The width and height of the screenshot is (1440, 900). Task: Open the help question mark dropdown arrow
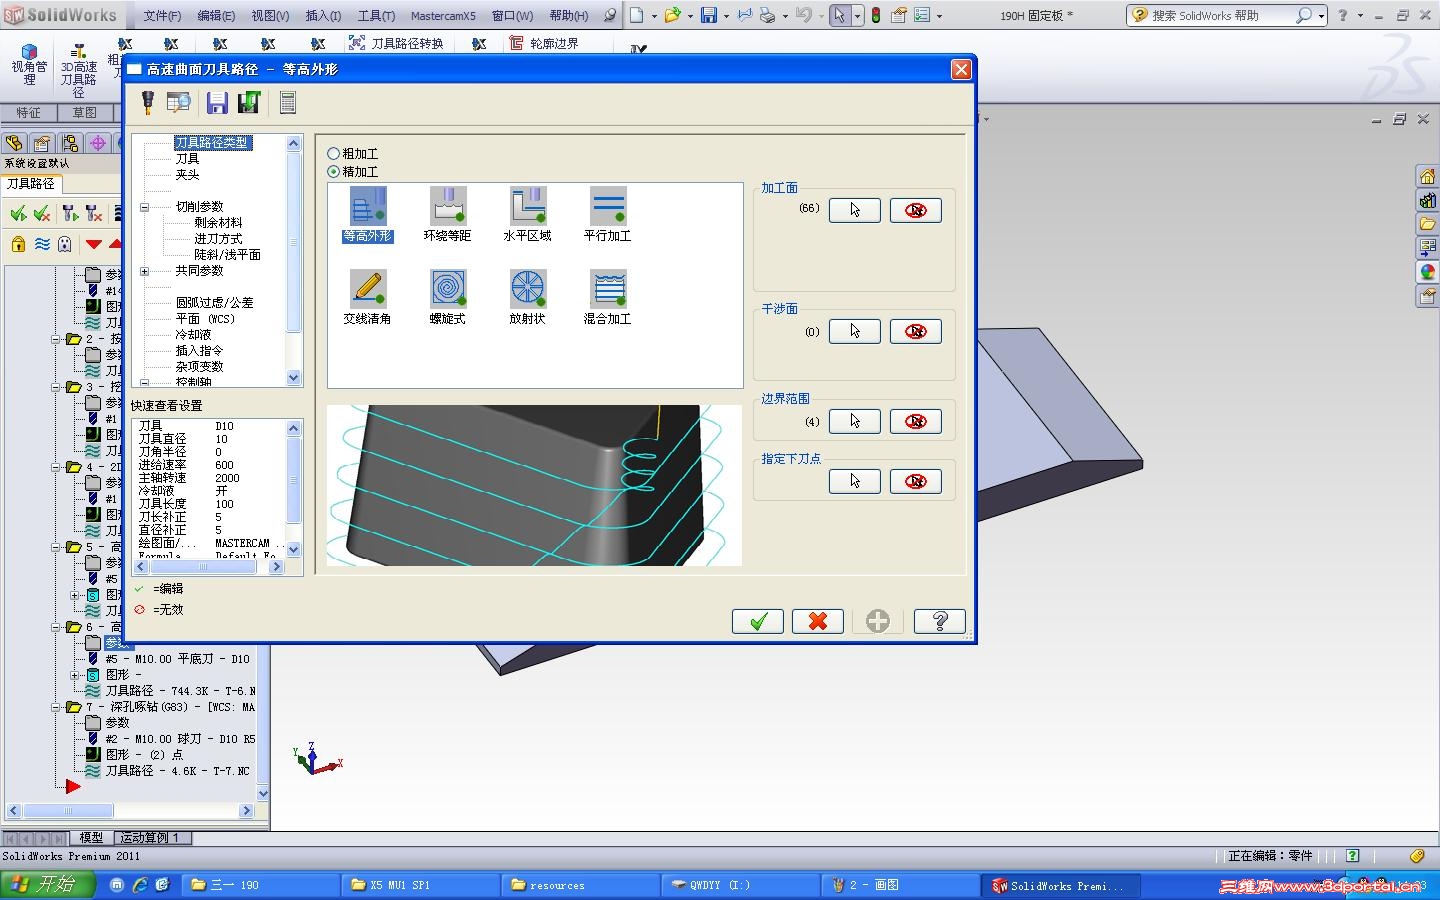(x=1358, y=15)
